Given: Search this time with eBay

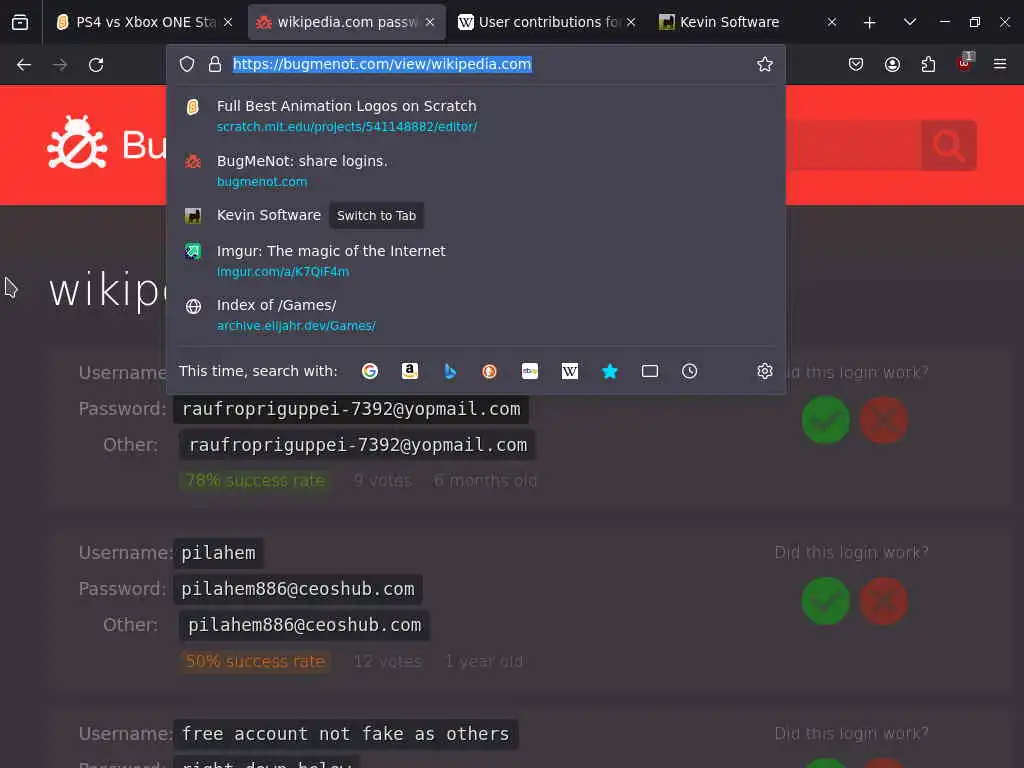Looking at the screenshot, I should pyautogui.click(x=530, y=371).
